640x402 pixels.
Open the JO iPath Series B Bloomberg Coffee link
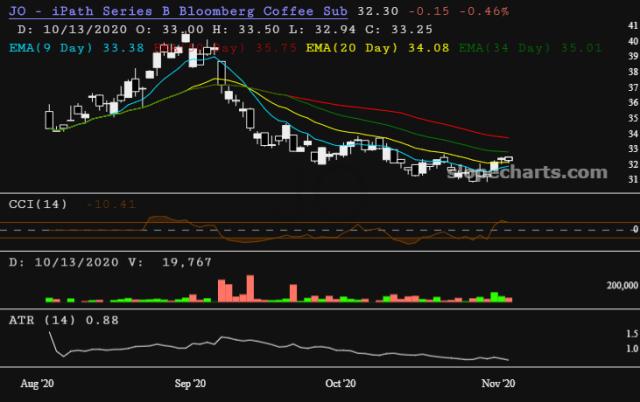pyautogui.click(x=178, y=11)
